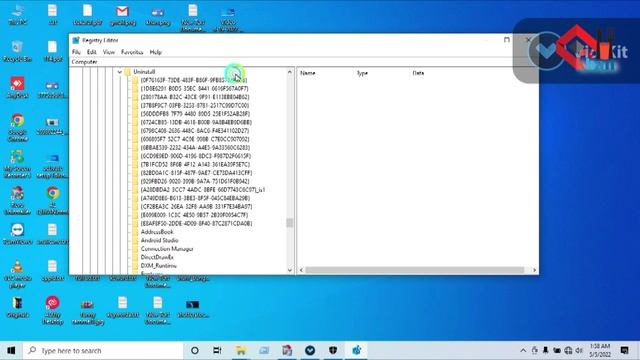
Task: Select the Uninstall key label
Action: pos(144,72)
